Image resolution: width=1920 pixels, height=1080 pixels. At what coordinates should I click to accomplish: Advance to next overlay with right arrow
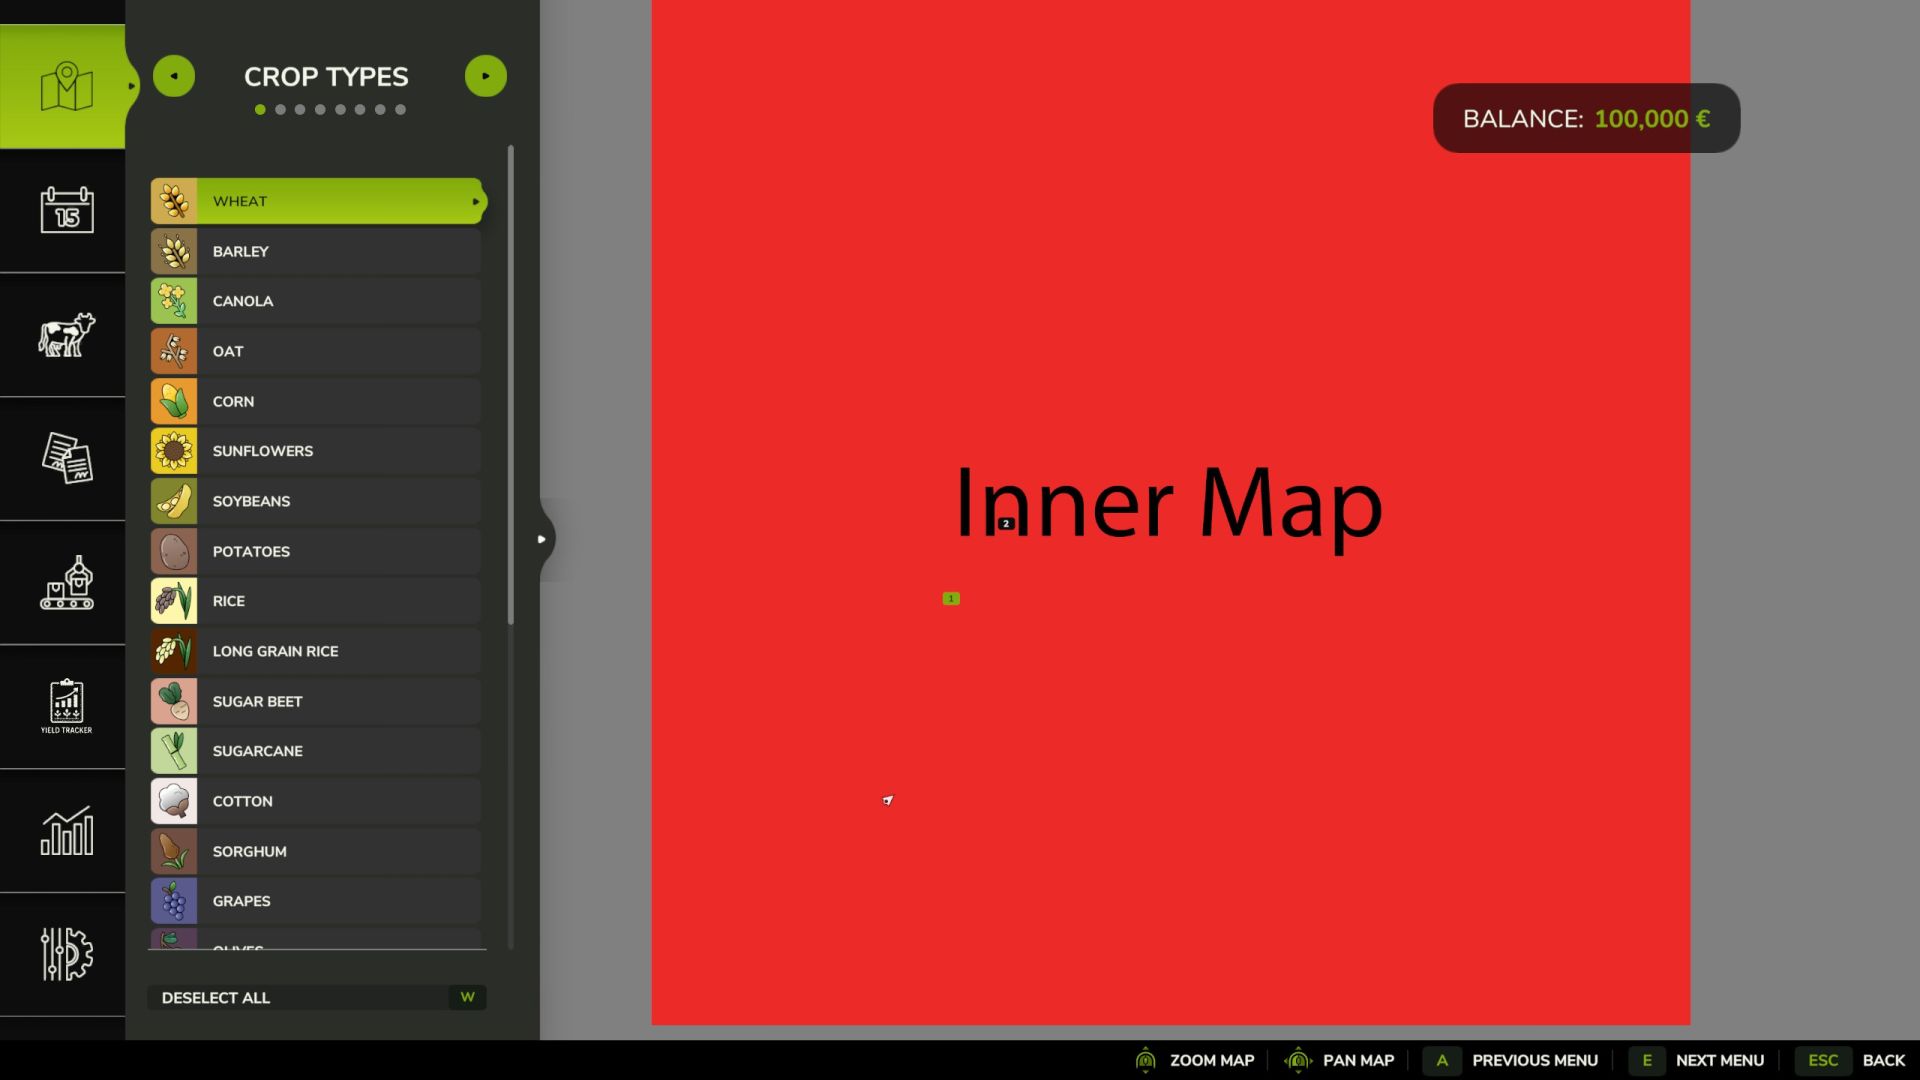(x=486, y=75)
